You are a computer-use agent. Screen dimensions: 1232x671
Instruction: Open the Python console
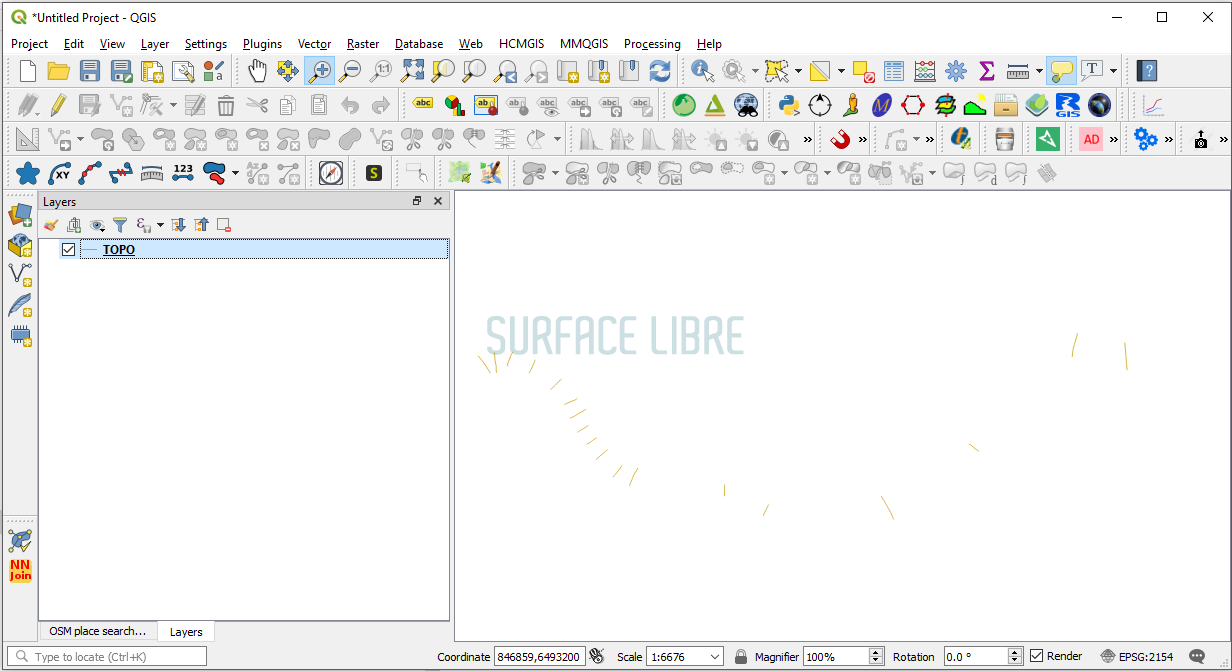click(x=788, y=105)
